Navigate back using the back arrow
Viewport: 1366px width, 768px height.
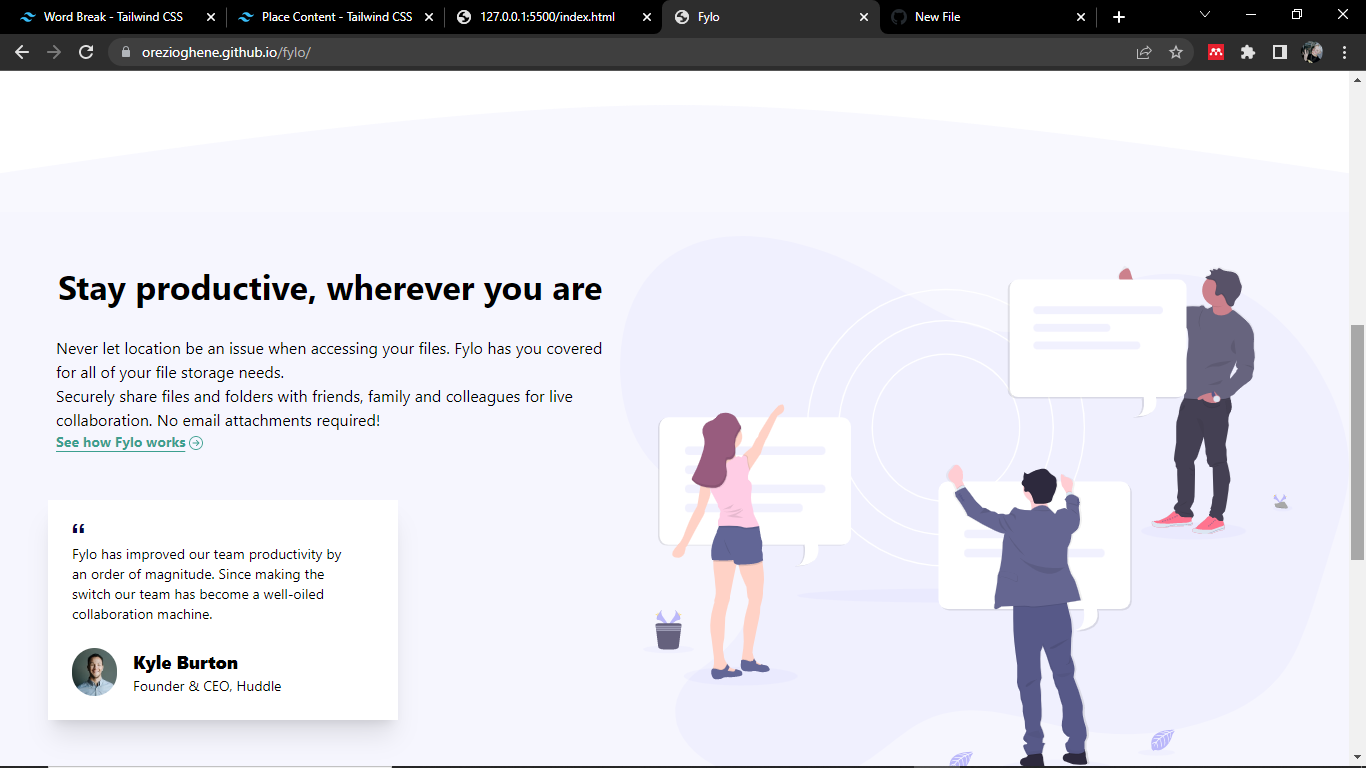(x=22, y=51)
